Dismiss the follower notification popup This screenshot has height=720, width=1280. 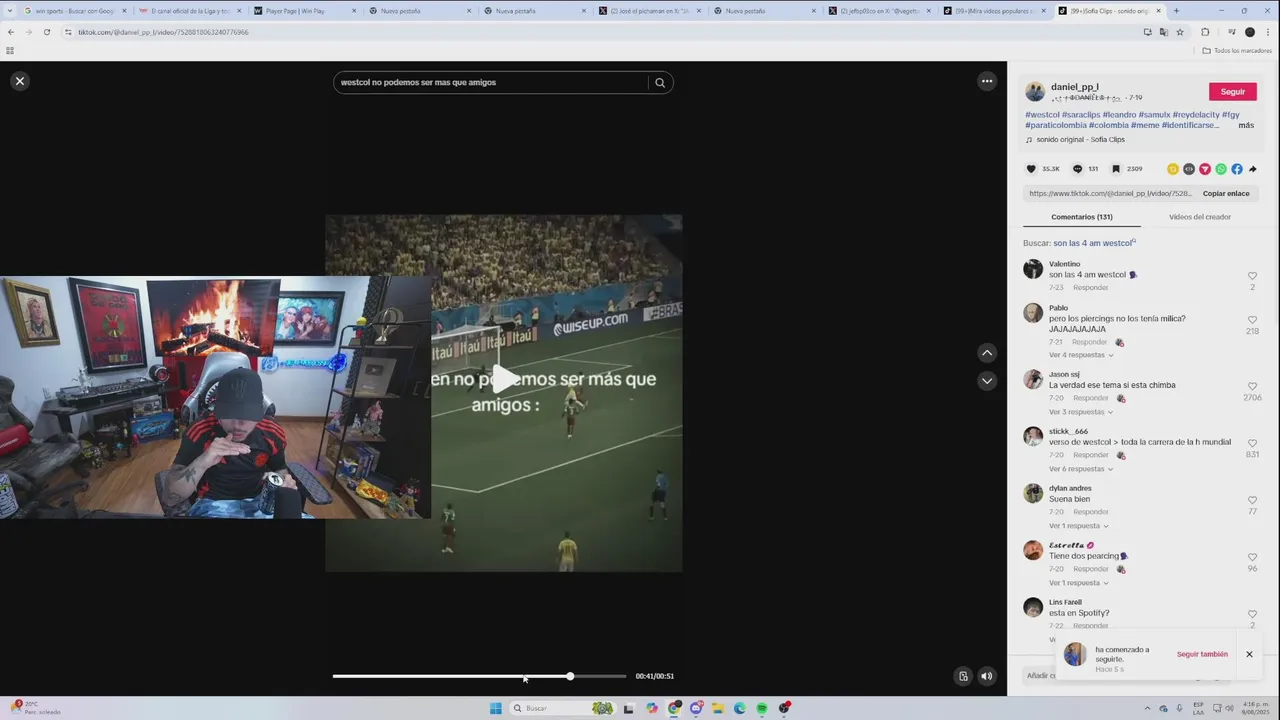click(1249, 654)
